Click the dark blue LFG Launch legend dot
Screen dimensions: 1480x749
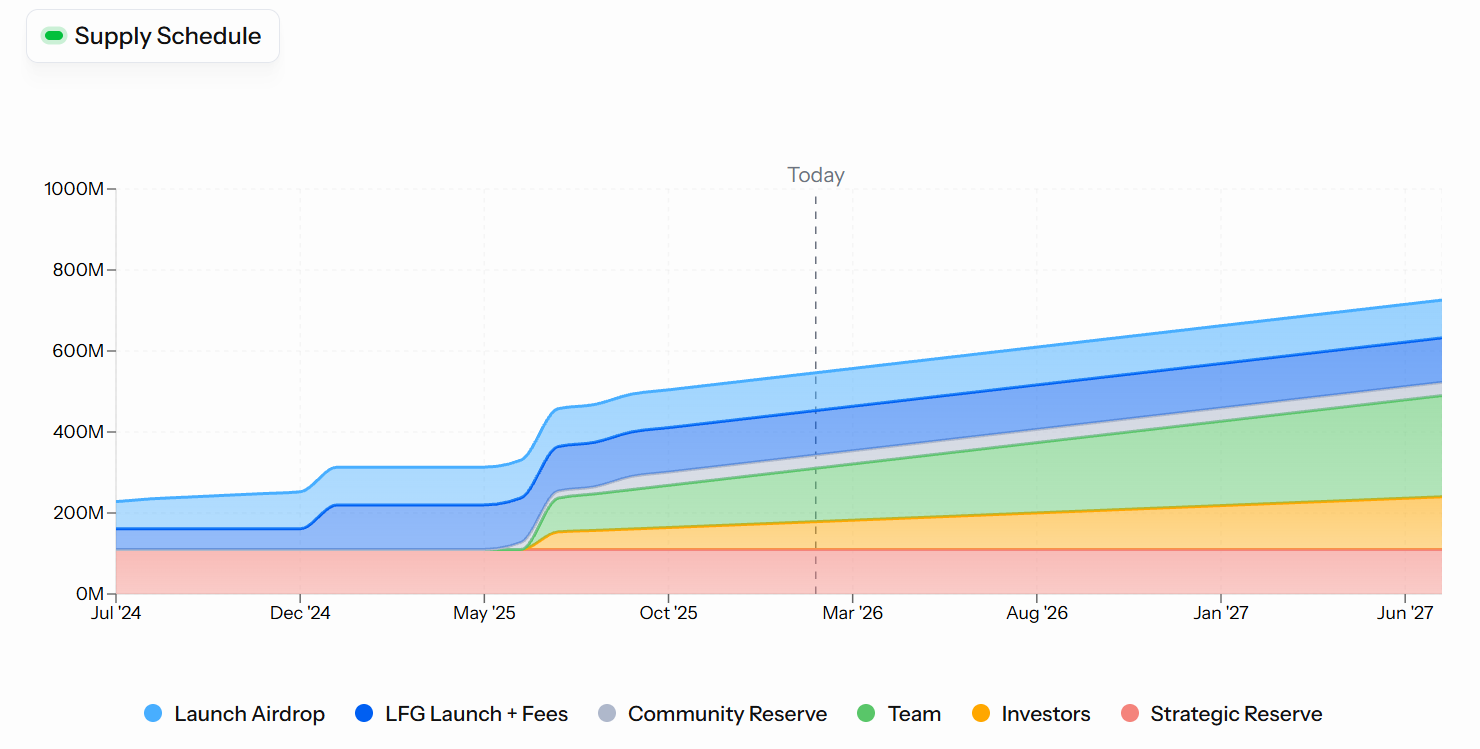click(364, 714)
